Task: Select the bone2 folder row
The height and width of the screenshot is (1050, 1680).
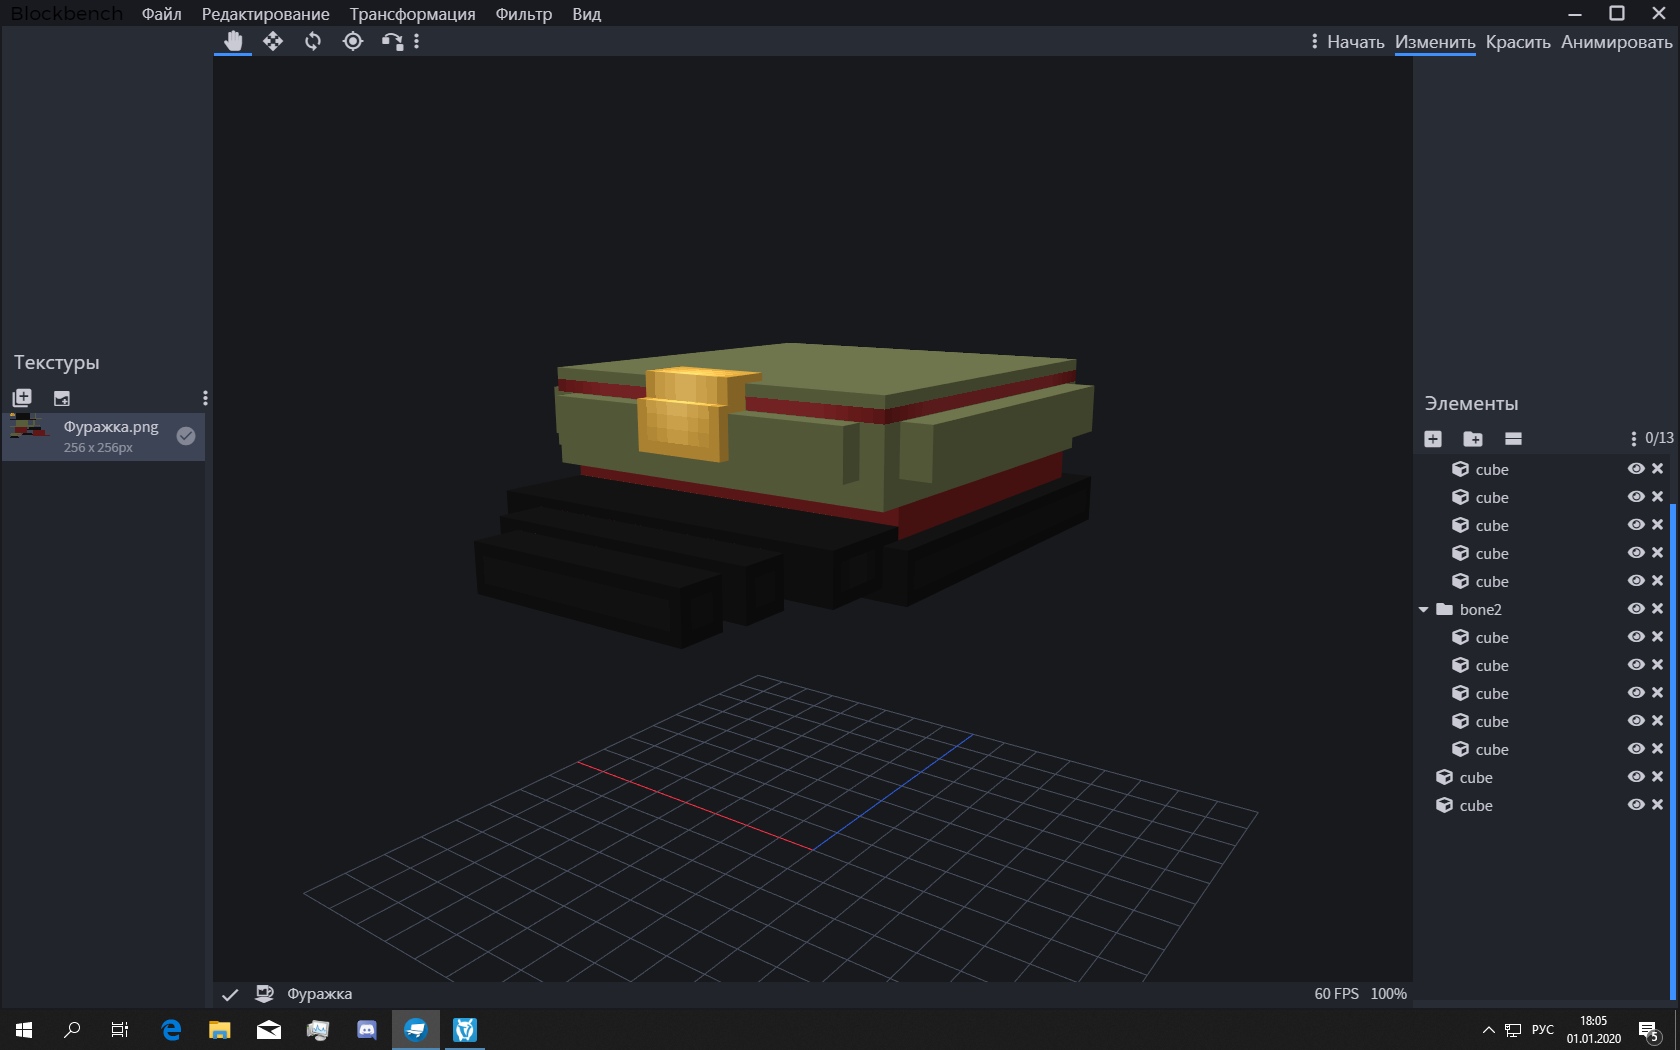Action: point(1541,609)
